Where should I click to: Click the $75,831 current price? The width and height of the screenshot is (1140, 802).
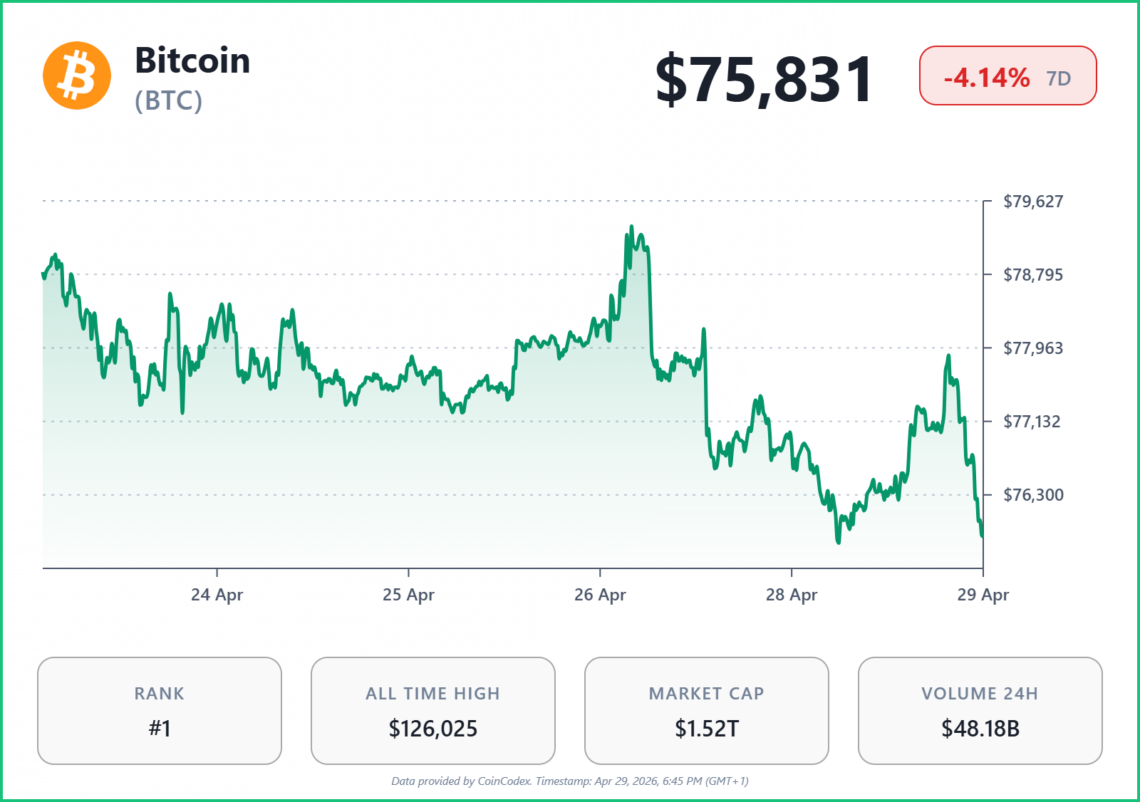coord(764,80)
